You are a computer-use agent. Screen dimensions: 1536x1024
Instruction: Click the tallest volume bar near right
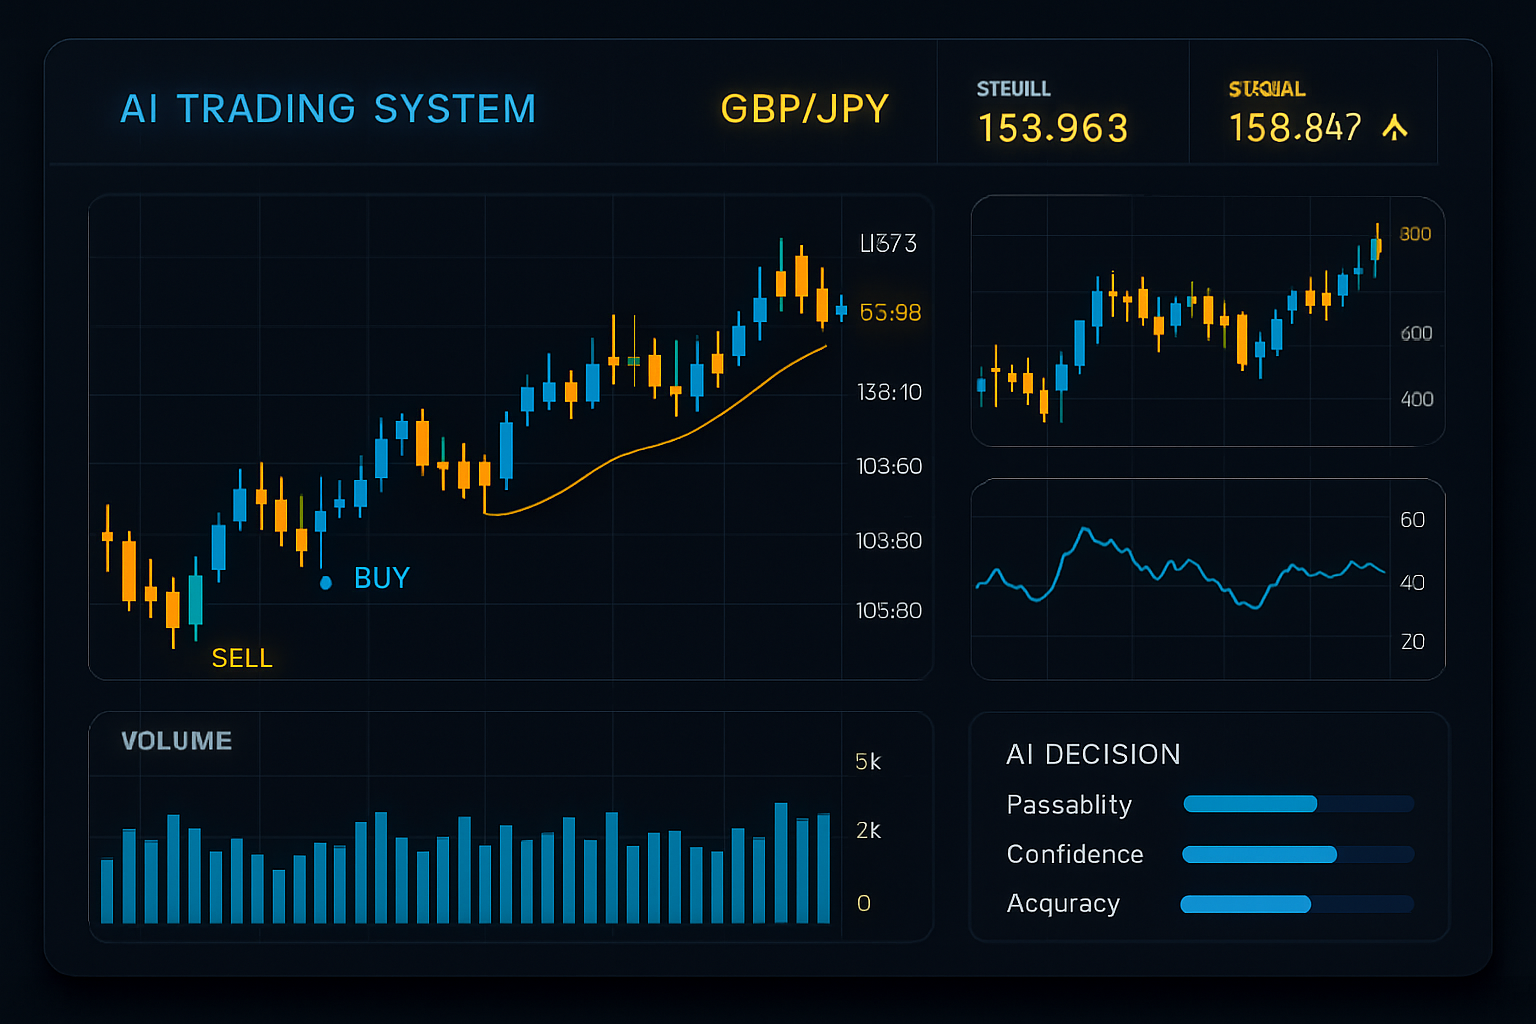781,862
